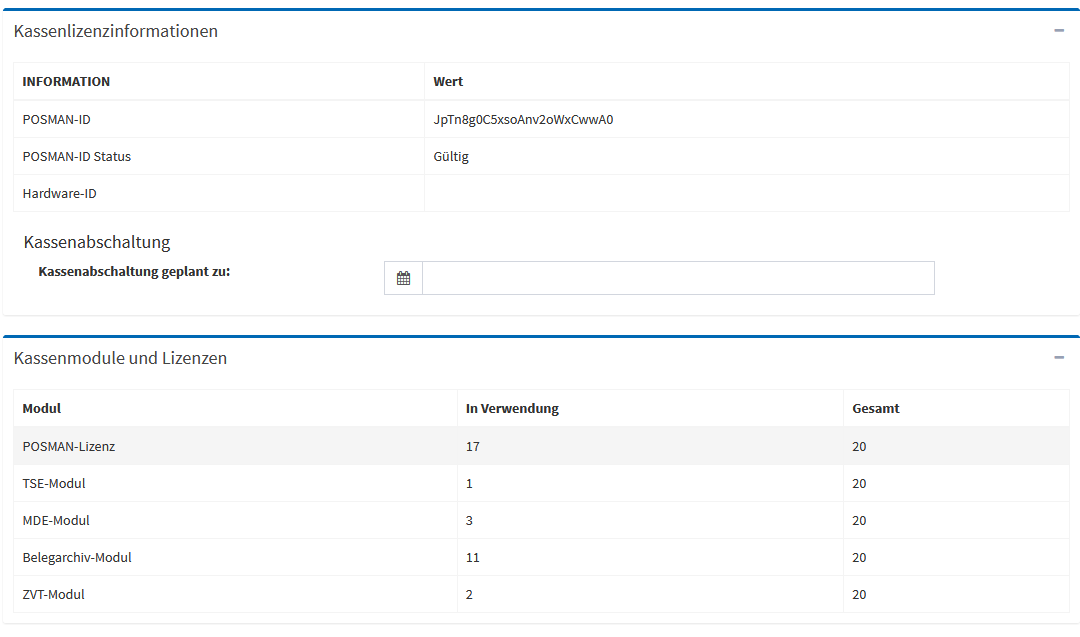Image resolution: width=1080 pixels, height=637 pixels.
Task: Click the INFORMATION column header
Action: pyautogui.click(x=66, y=82)
